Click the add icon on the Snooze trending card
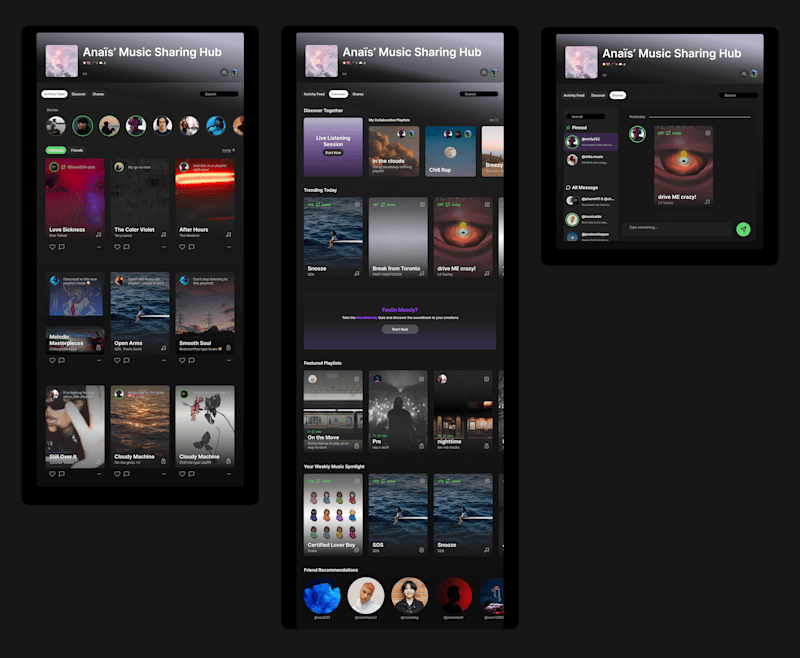 pyautogui.click(x=358, y=204)
